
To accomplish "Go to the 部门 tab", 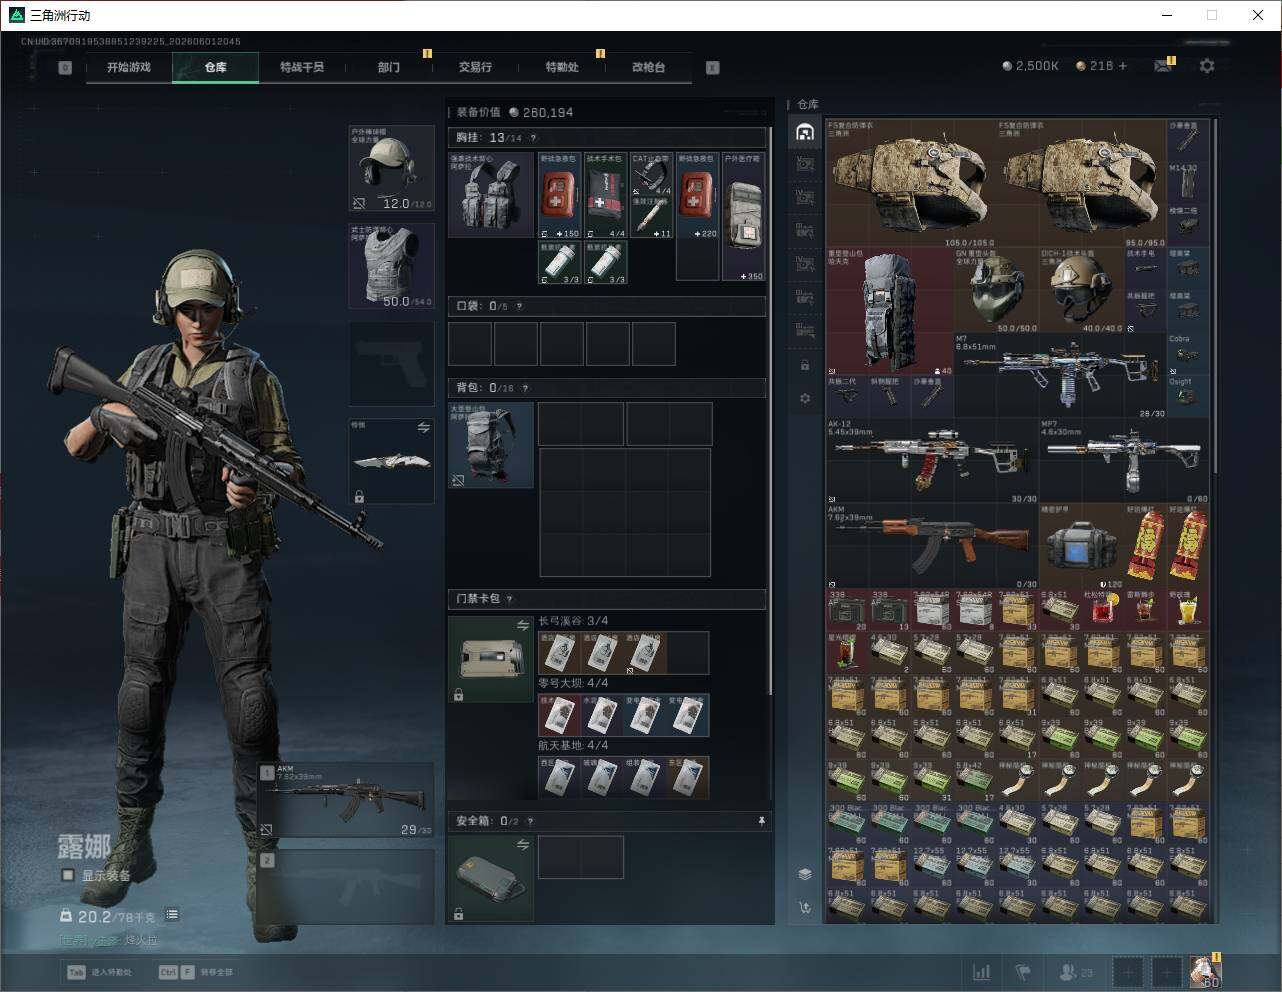I will click(x=389, y=67).
